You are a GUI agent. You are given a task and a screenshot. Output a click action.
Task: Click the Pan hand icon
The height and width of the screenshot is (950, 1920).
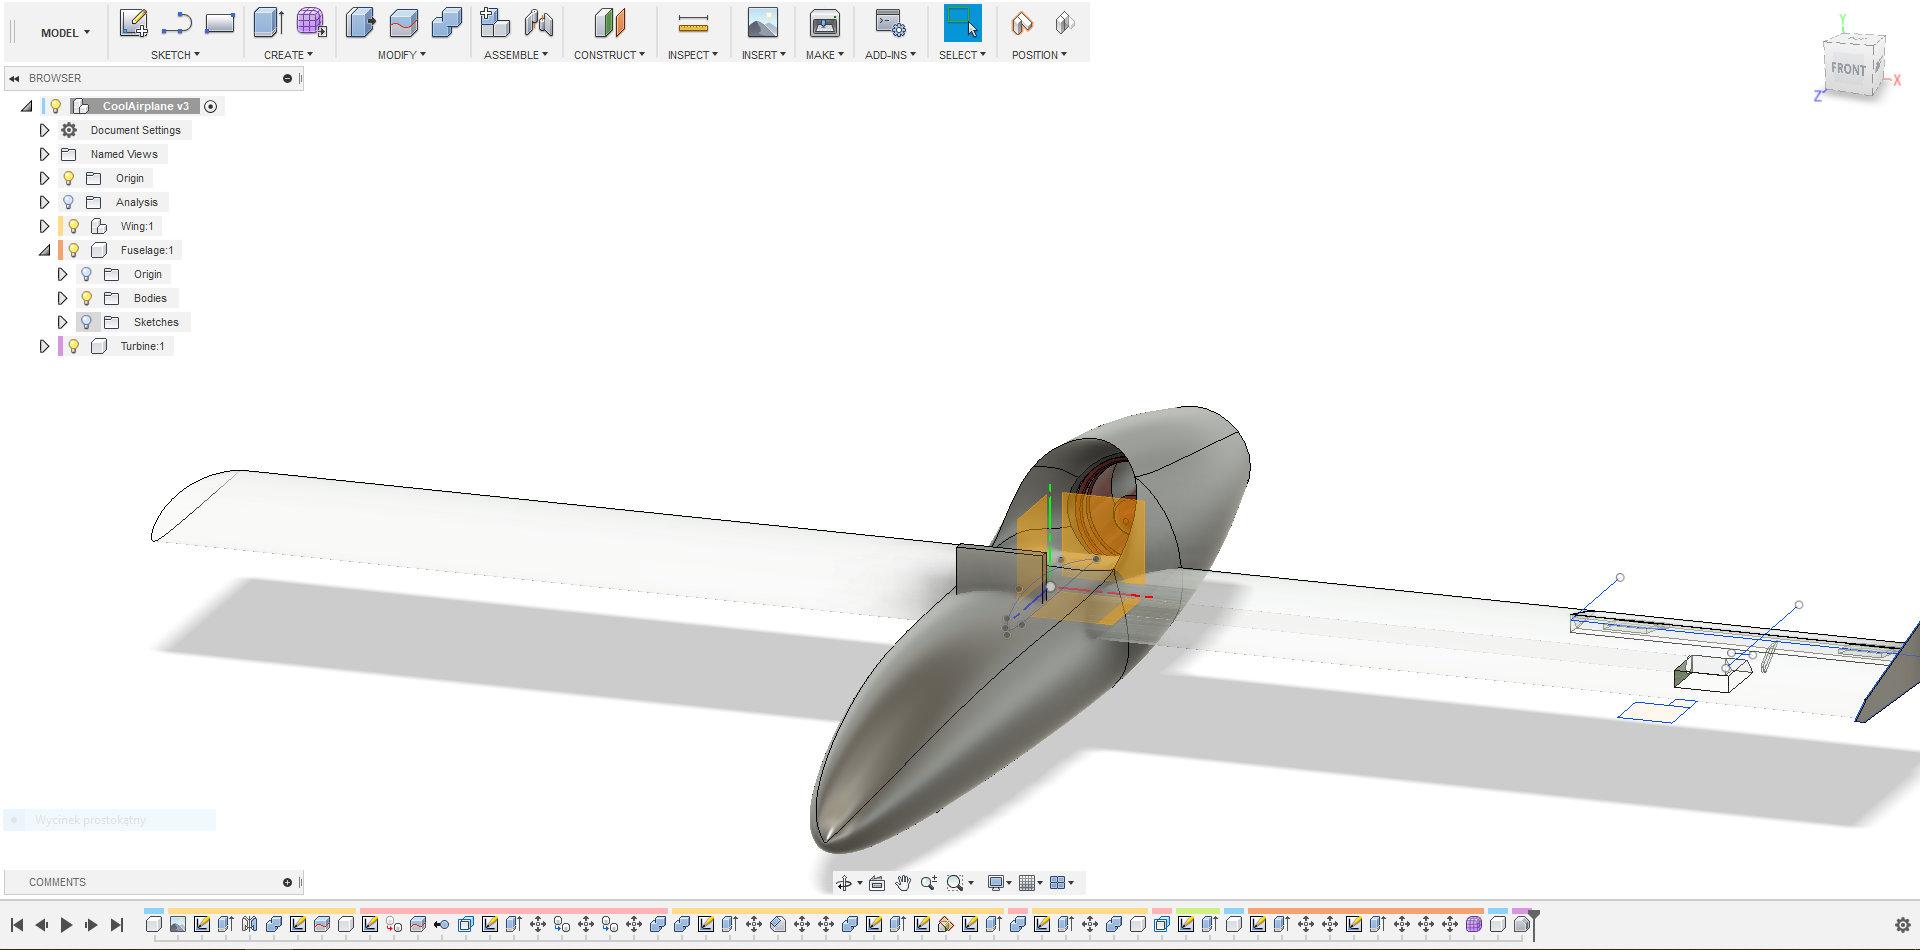click(903, 882)
